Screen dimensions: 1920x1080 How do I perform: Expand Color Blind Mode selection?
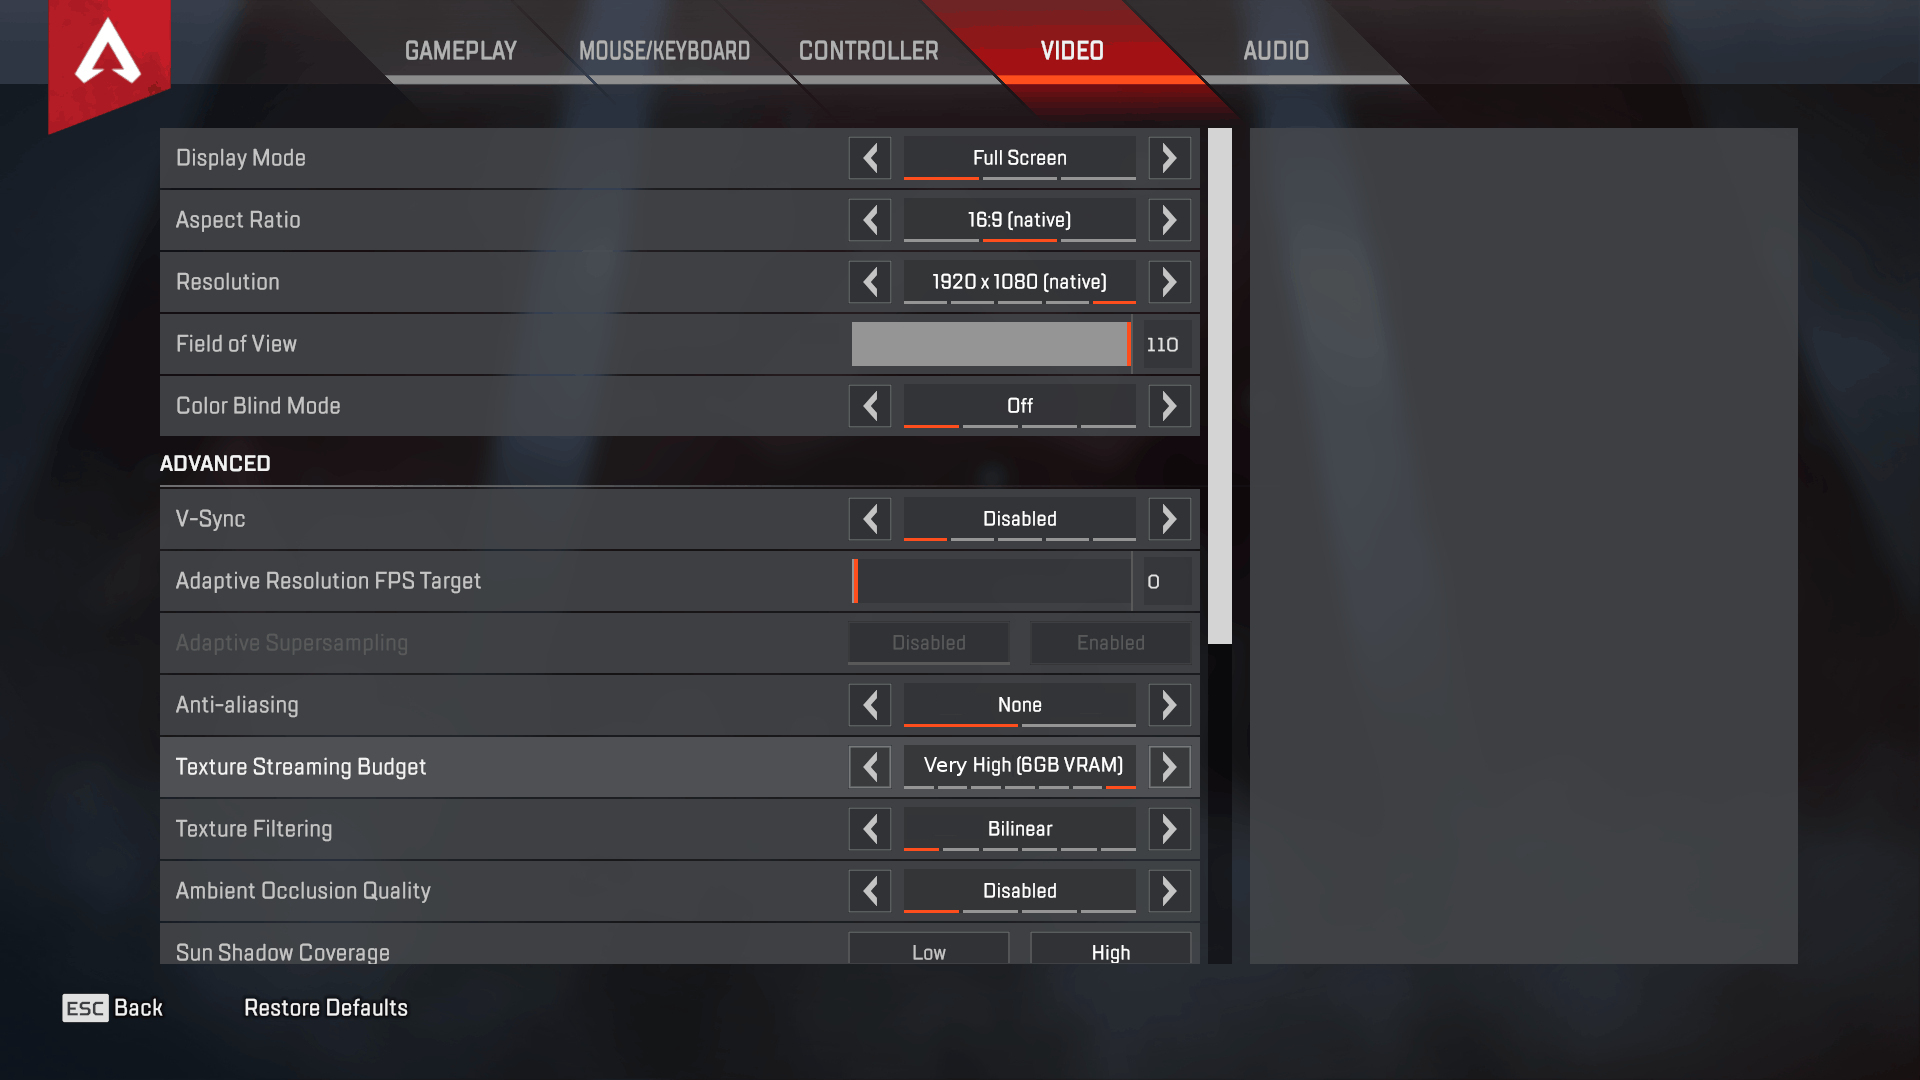1167,406
